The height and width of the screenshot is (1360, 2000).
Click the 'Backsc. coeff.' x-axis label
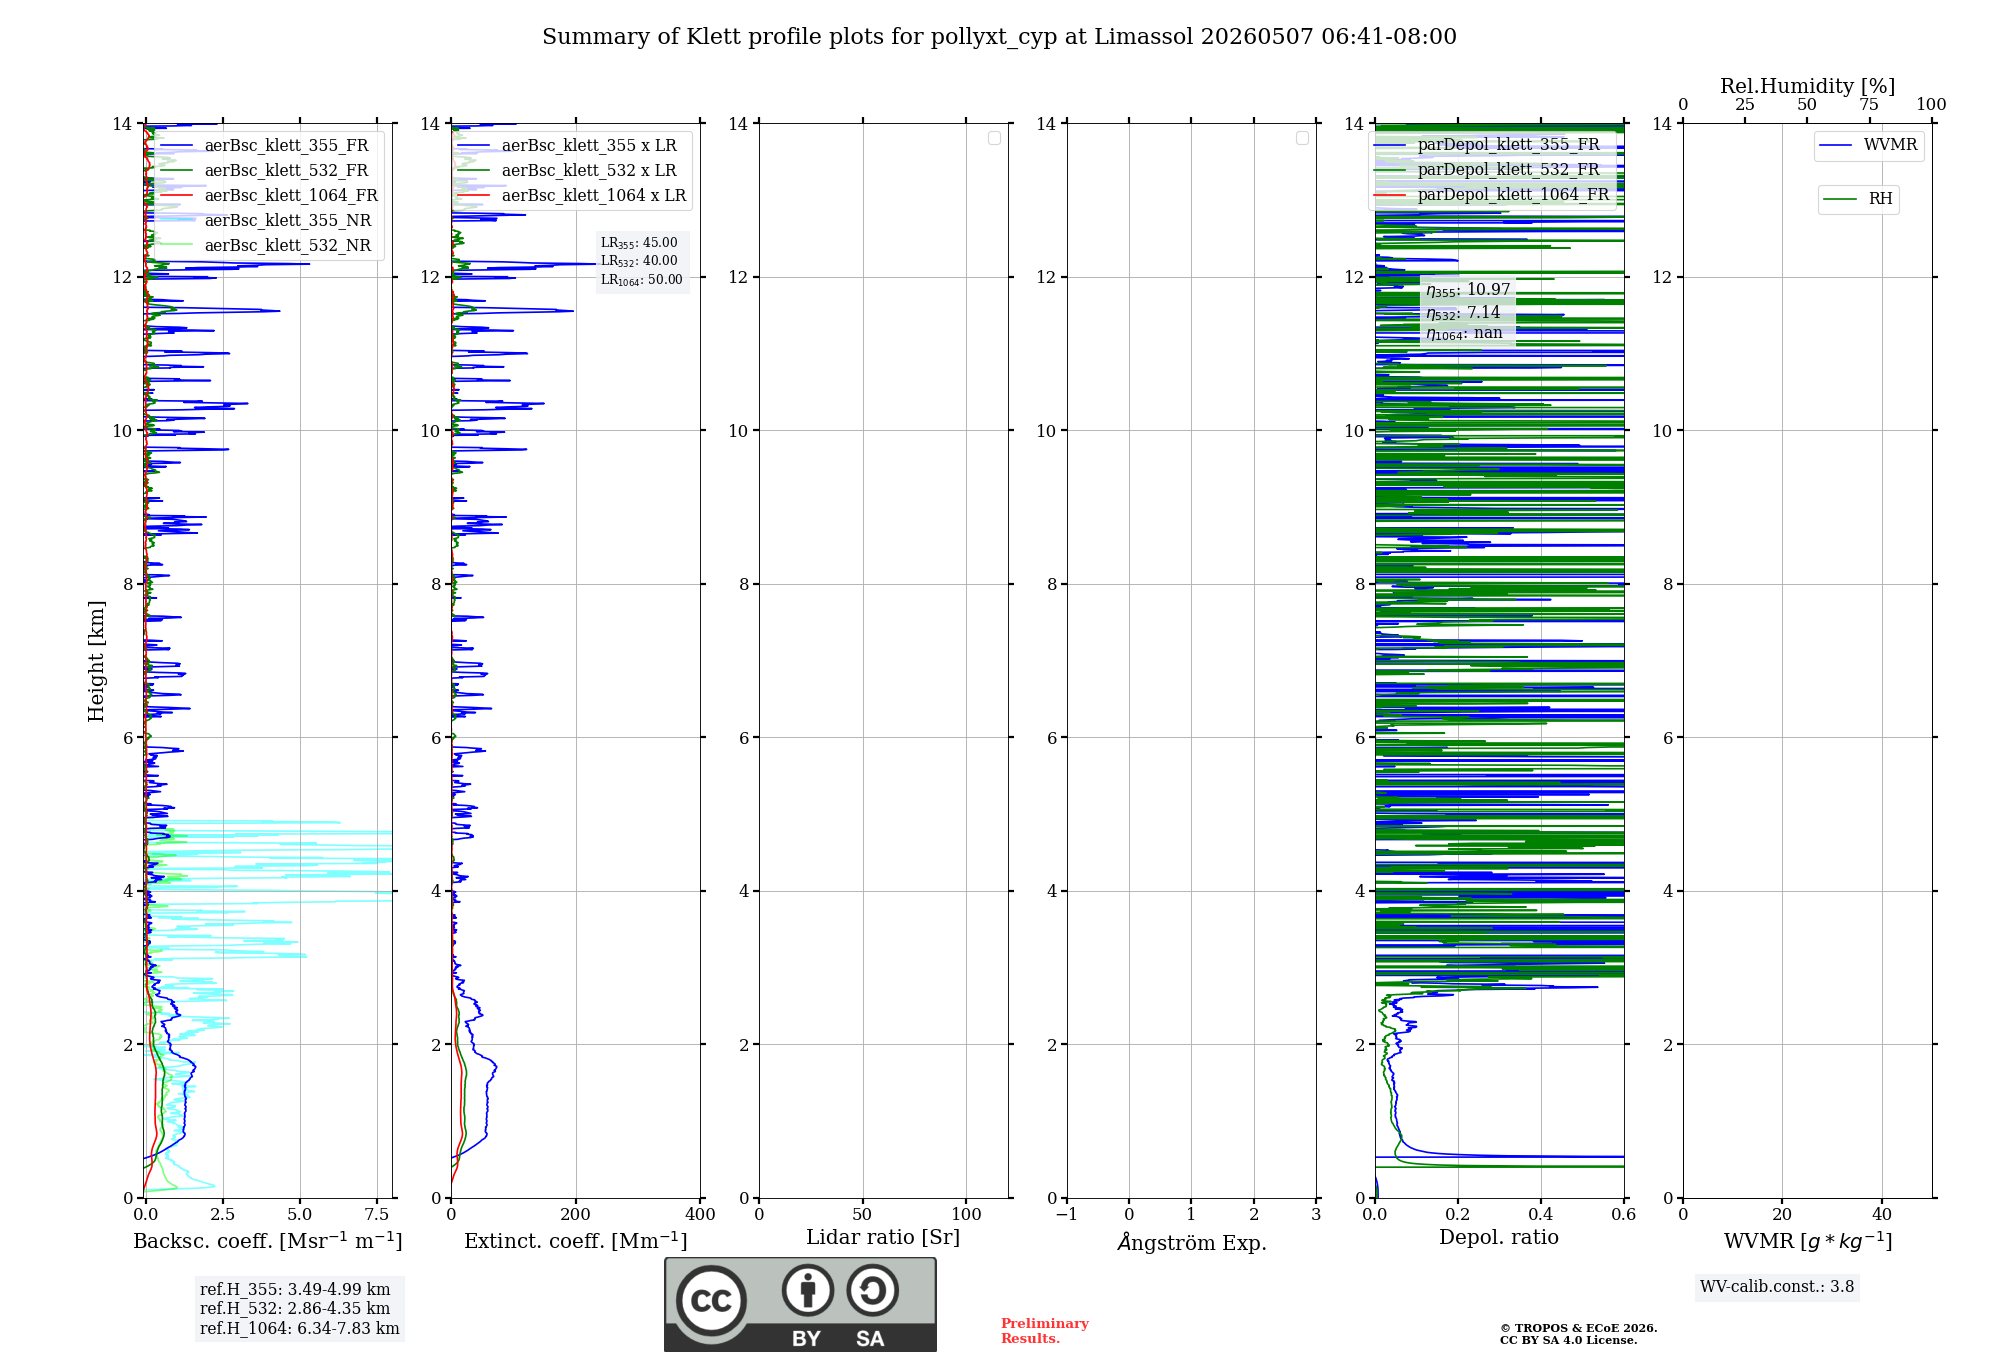[x=268, y=1241]
